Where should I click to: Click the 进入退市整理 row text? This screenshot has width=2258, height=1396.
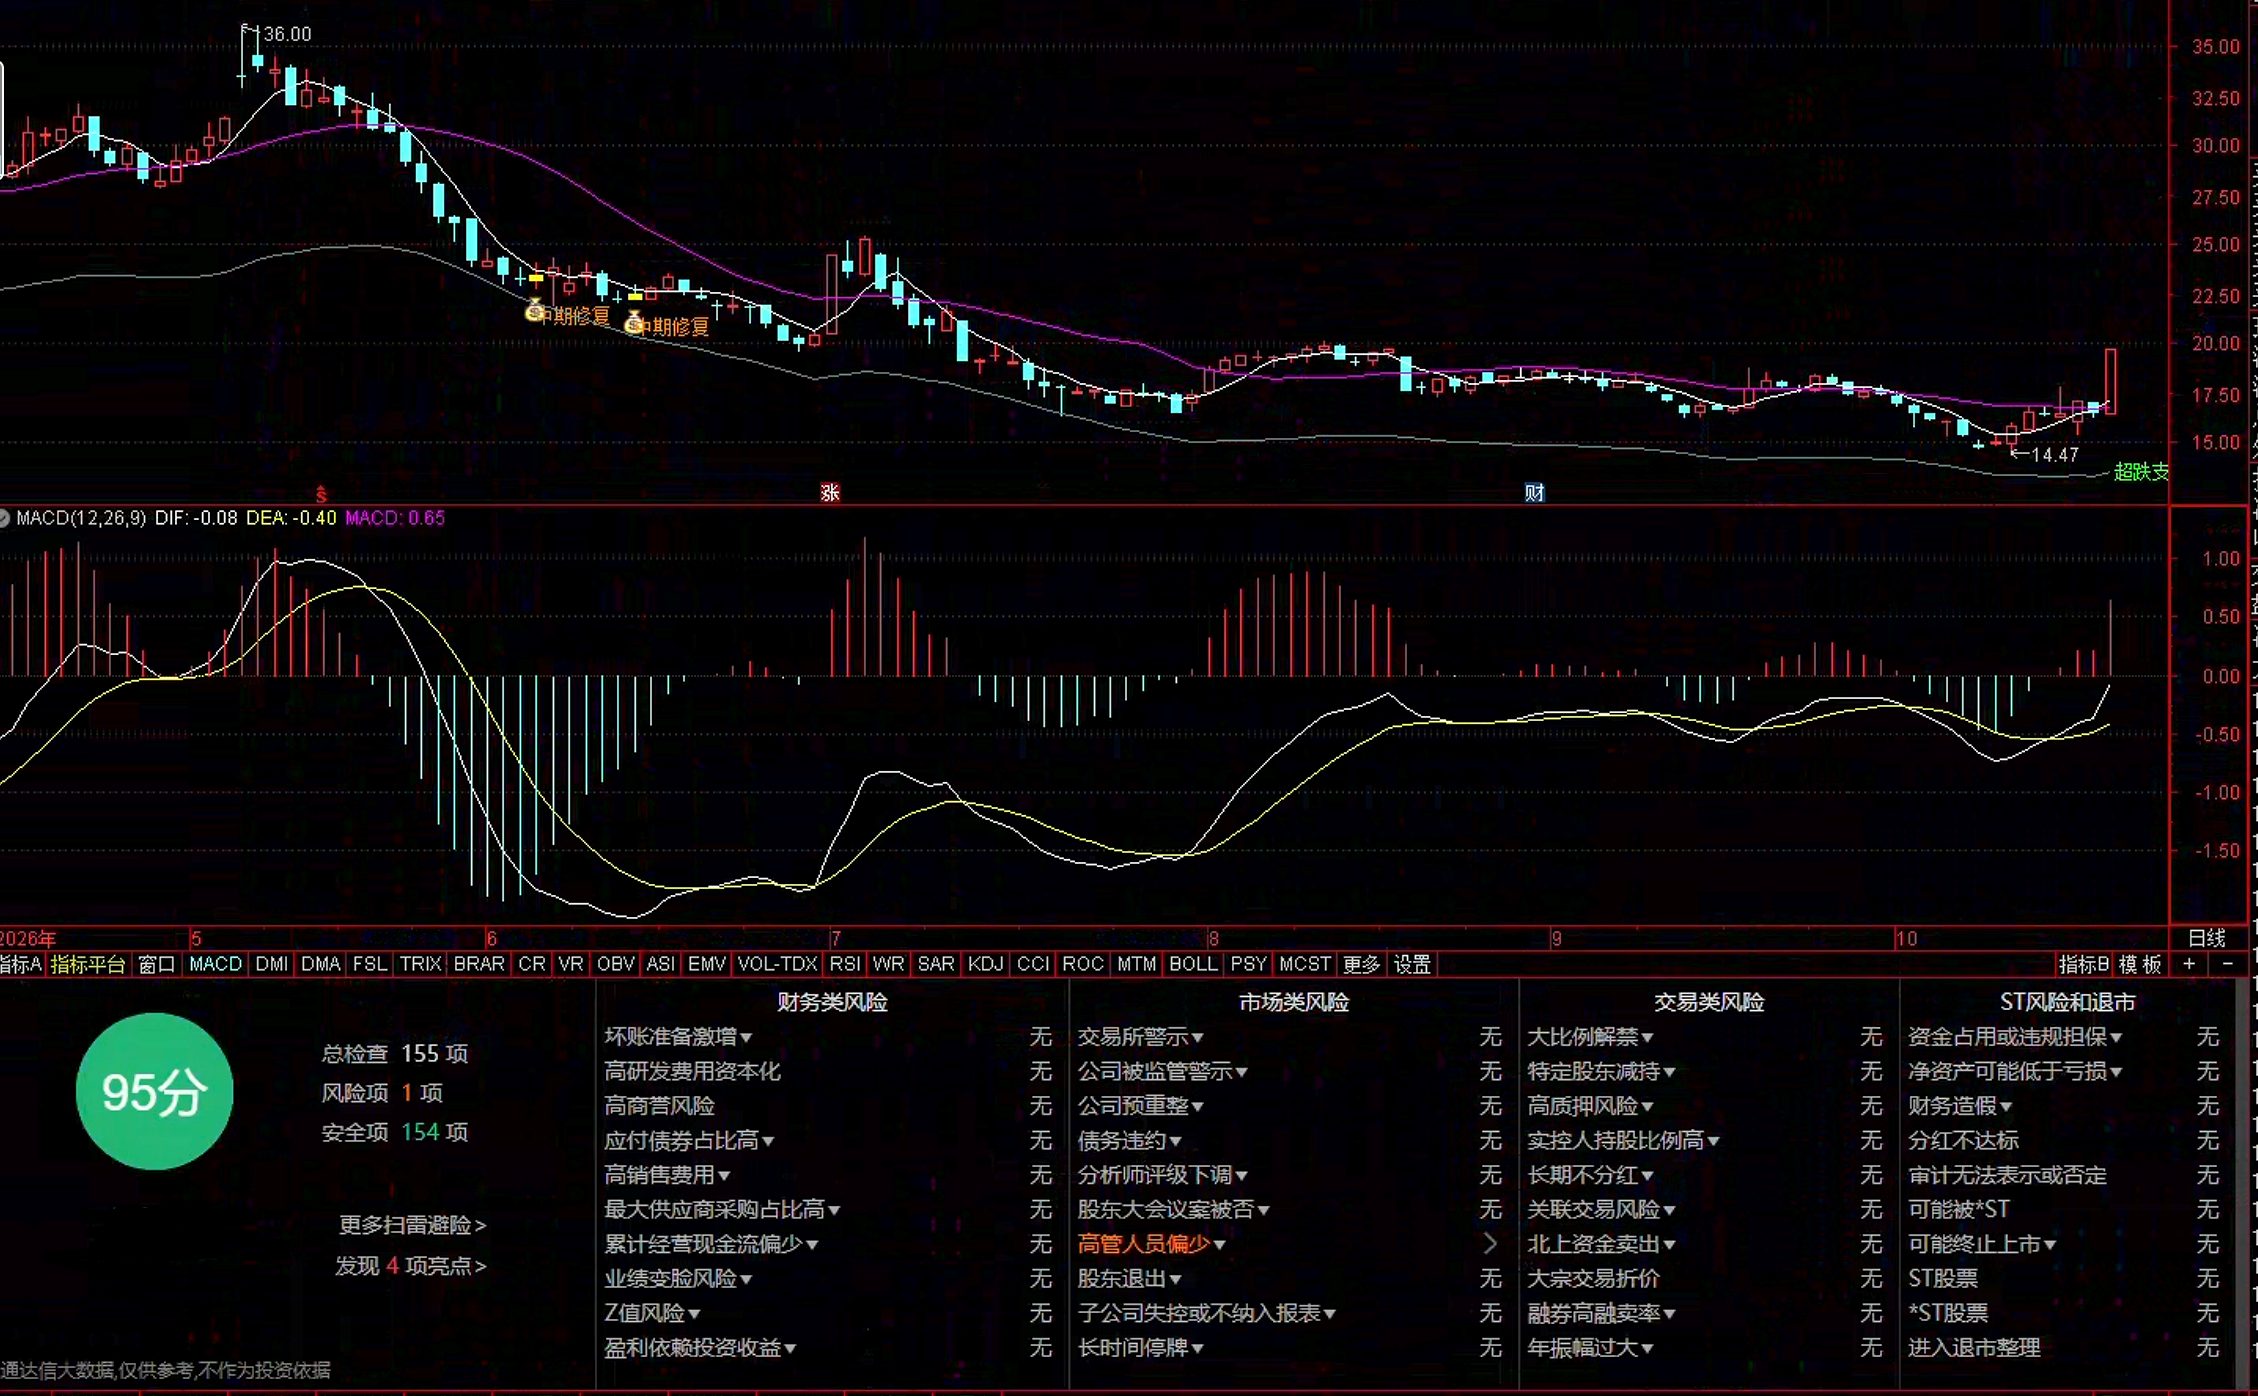click(1973, 1347)
